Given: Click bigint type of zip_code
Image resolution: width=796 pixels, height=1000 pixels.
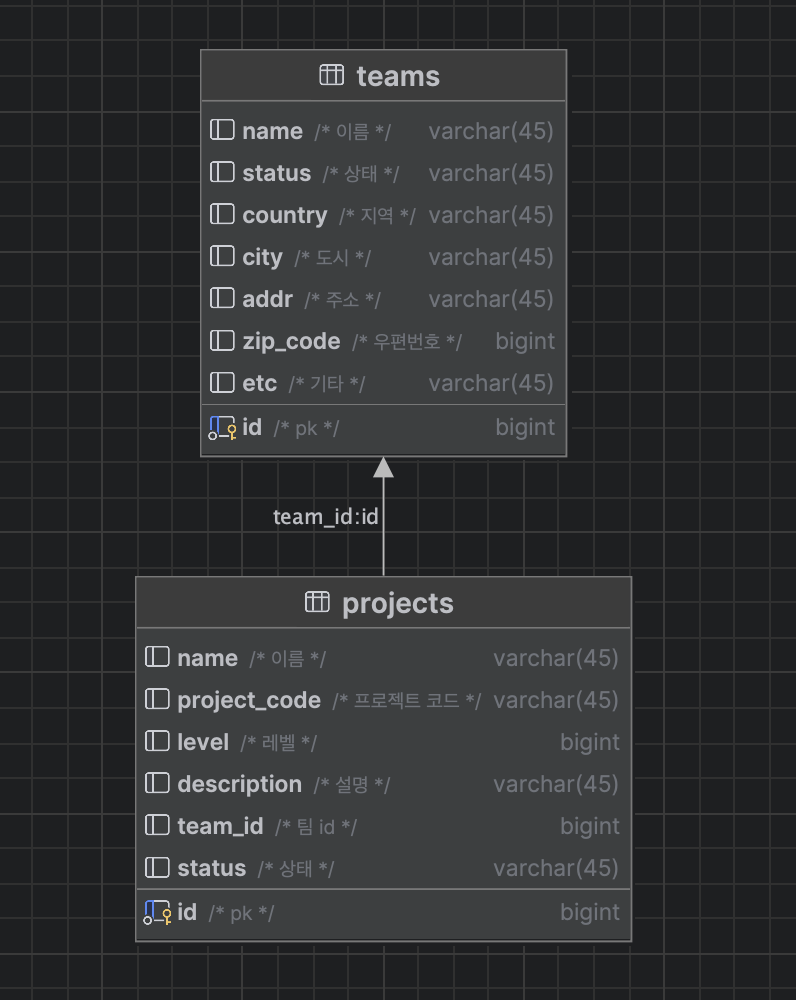Looking at the screenshot, I should (525, 342).
